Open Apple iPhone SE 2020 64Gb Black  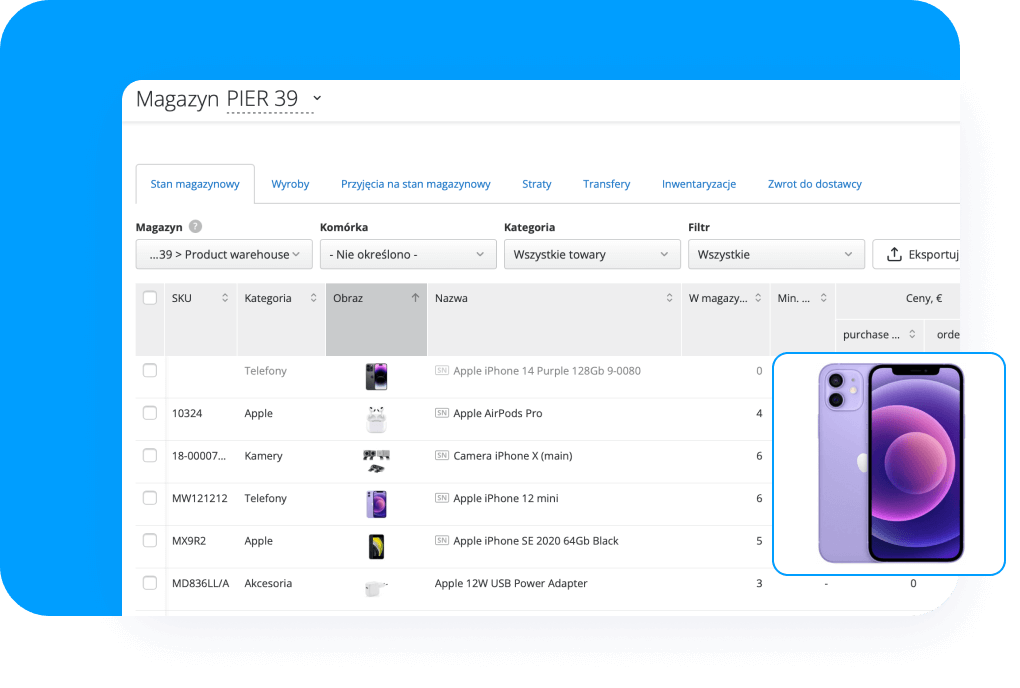535,541
